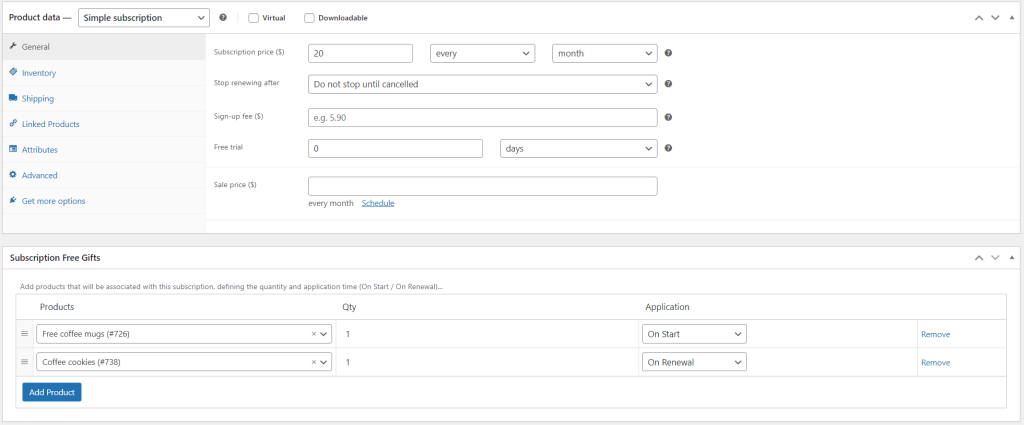Click help icon beside Sign-up fee field
The image size is (1024, 425).
click(x=668, y=117)
